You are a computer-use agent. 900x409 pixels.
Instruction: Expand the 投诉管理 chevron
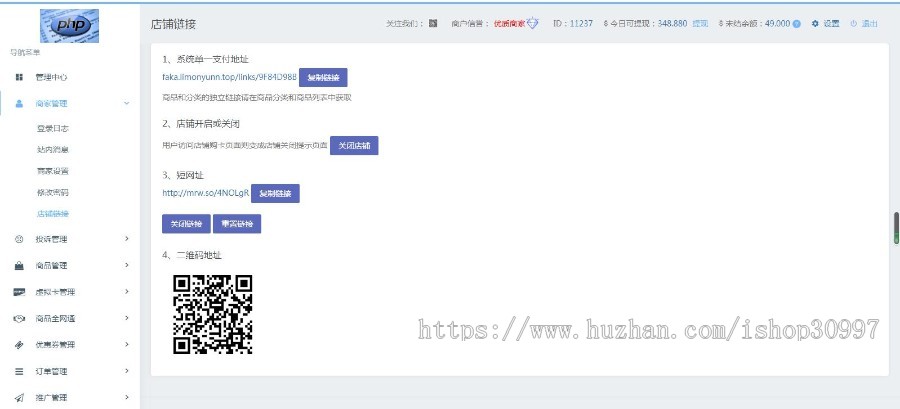coord(127,239)
